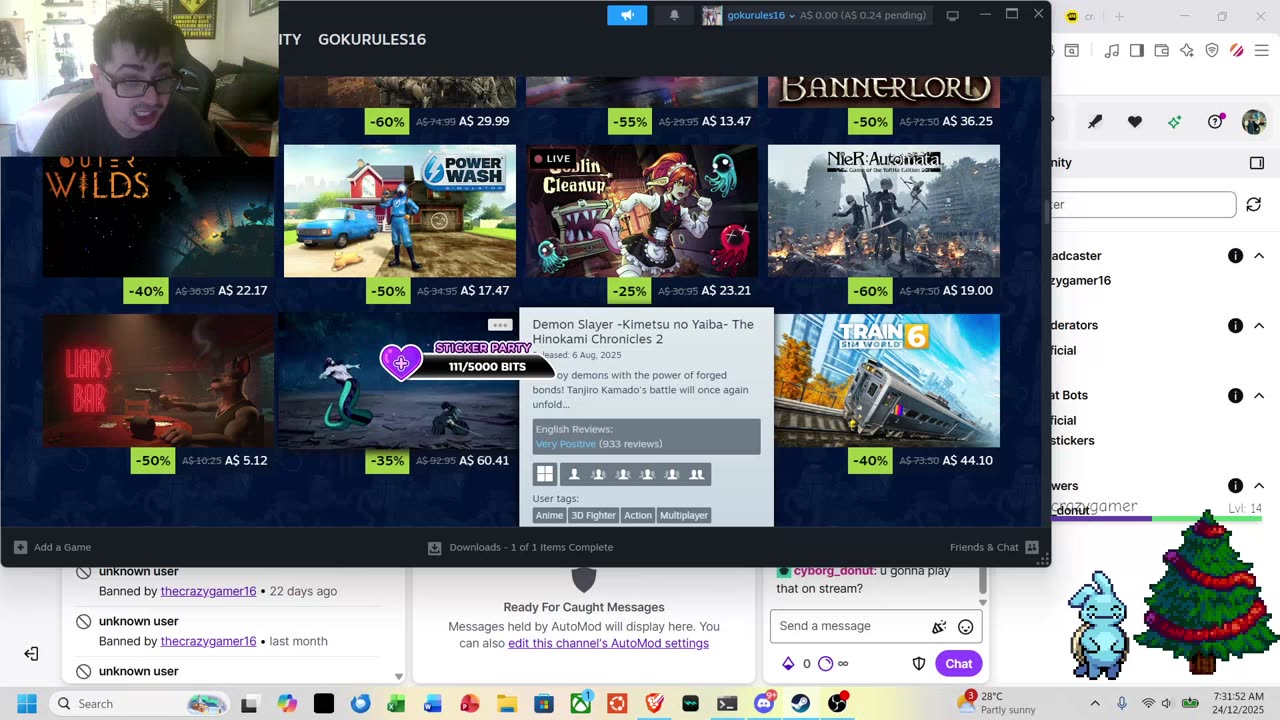Open the browser hamburger menu
Viewport: 1280px width, 720px height.
(1261, 51)
